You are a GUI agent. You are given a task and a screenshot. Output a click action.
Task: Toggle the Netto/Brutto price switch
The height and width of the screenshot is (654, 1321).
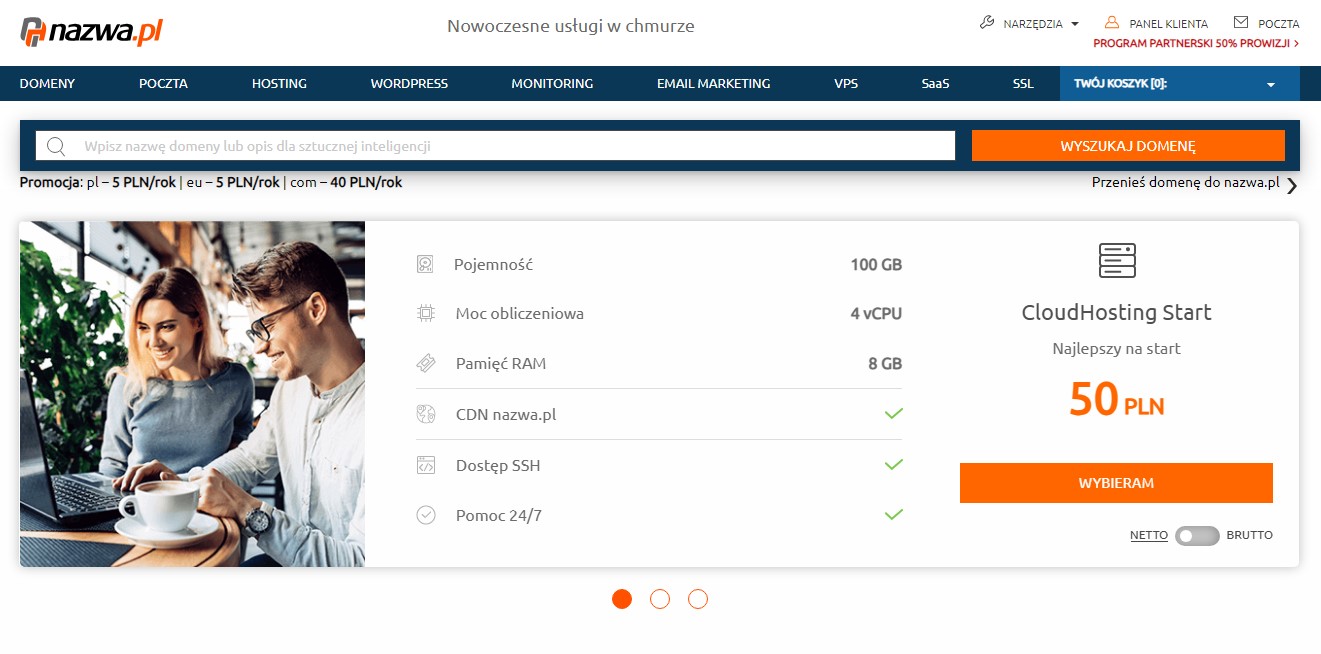point(1197,536)
